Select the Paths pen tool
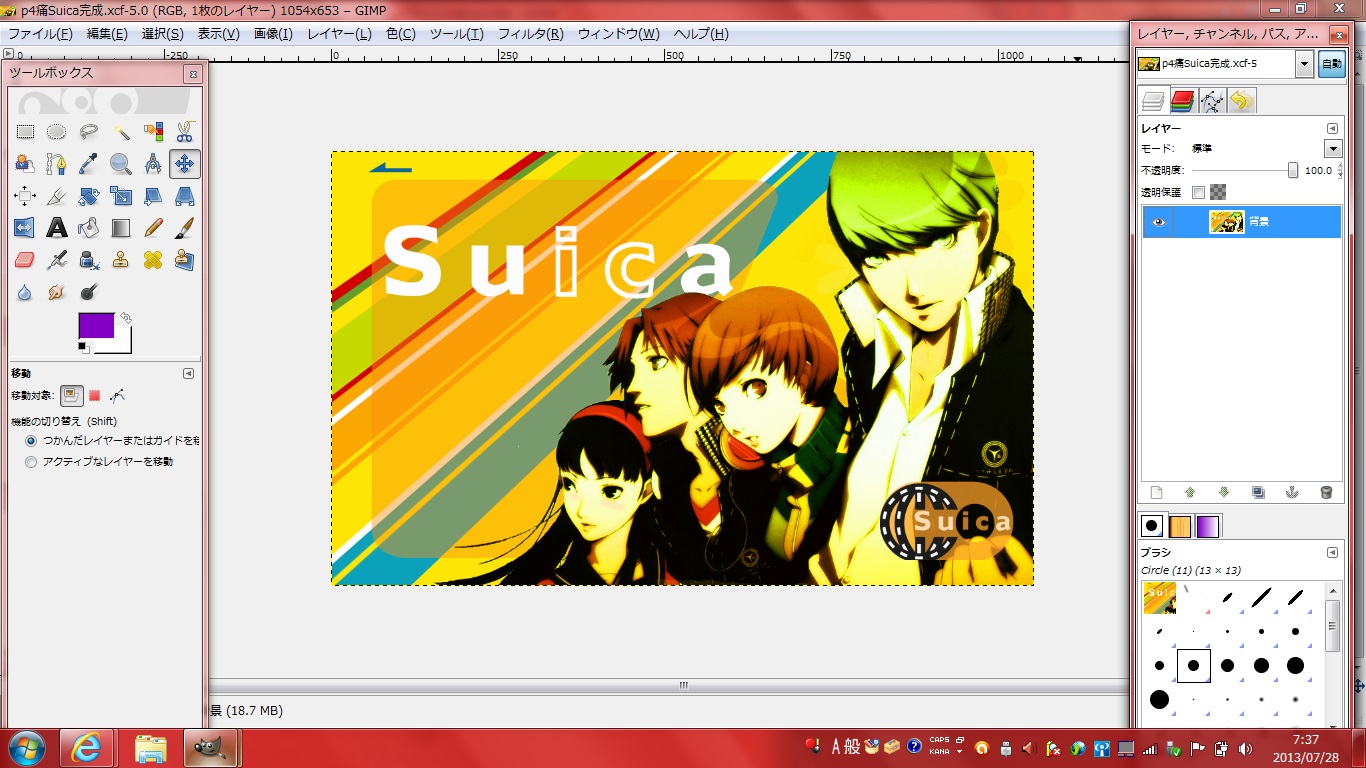This screenshot has width=1366, height=768. (x=57, y=163)
